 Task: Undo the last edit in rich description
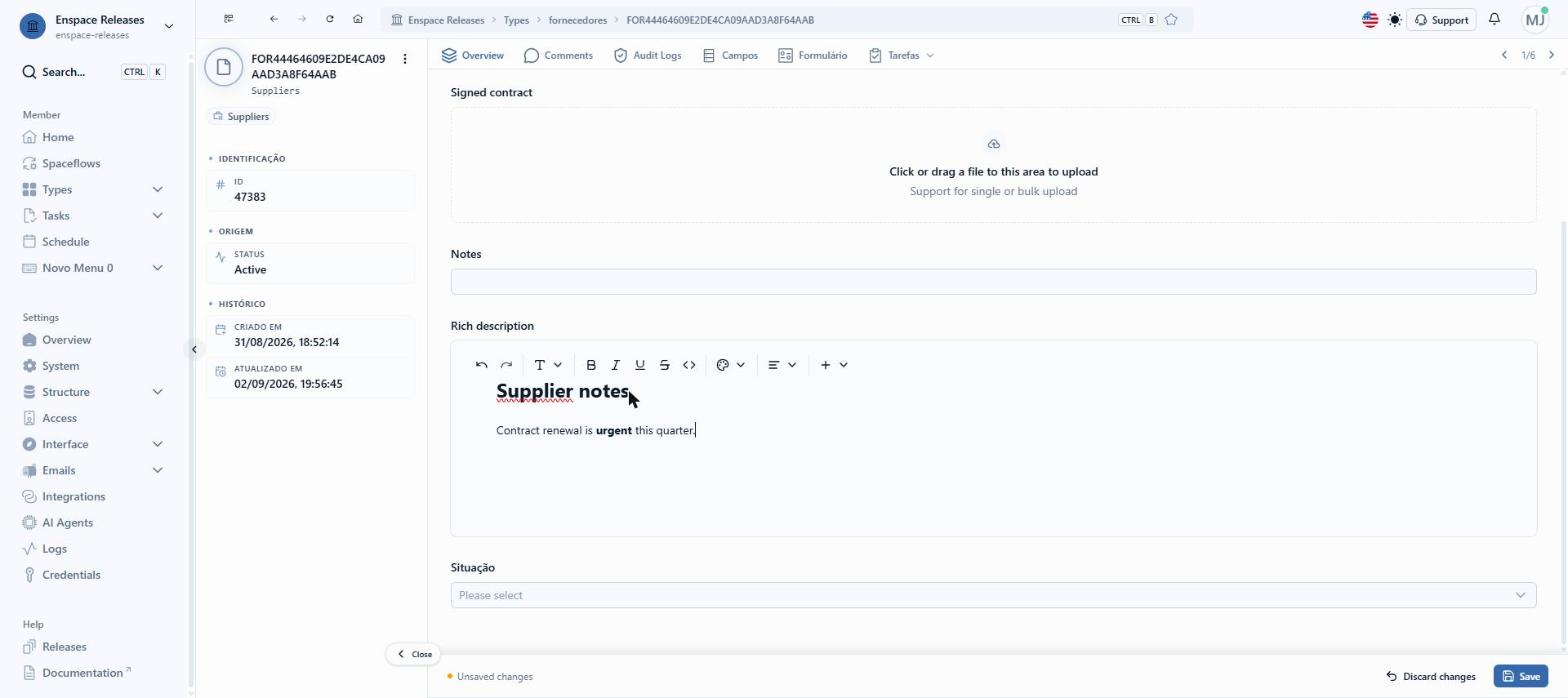click(482, 365)
